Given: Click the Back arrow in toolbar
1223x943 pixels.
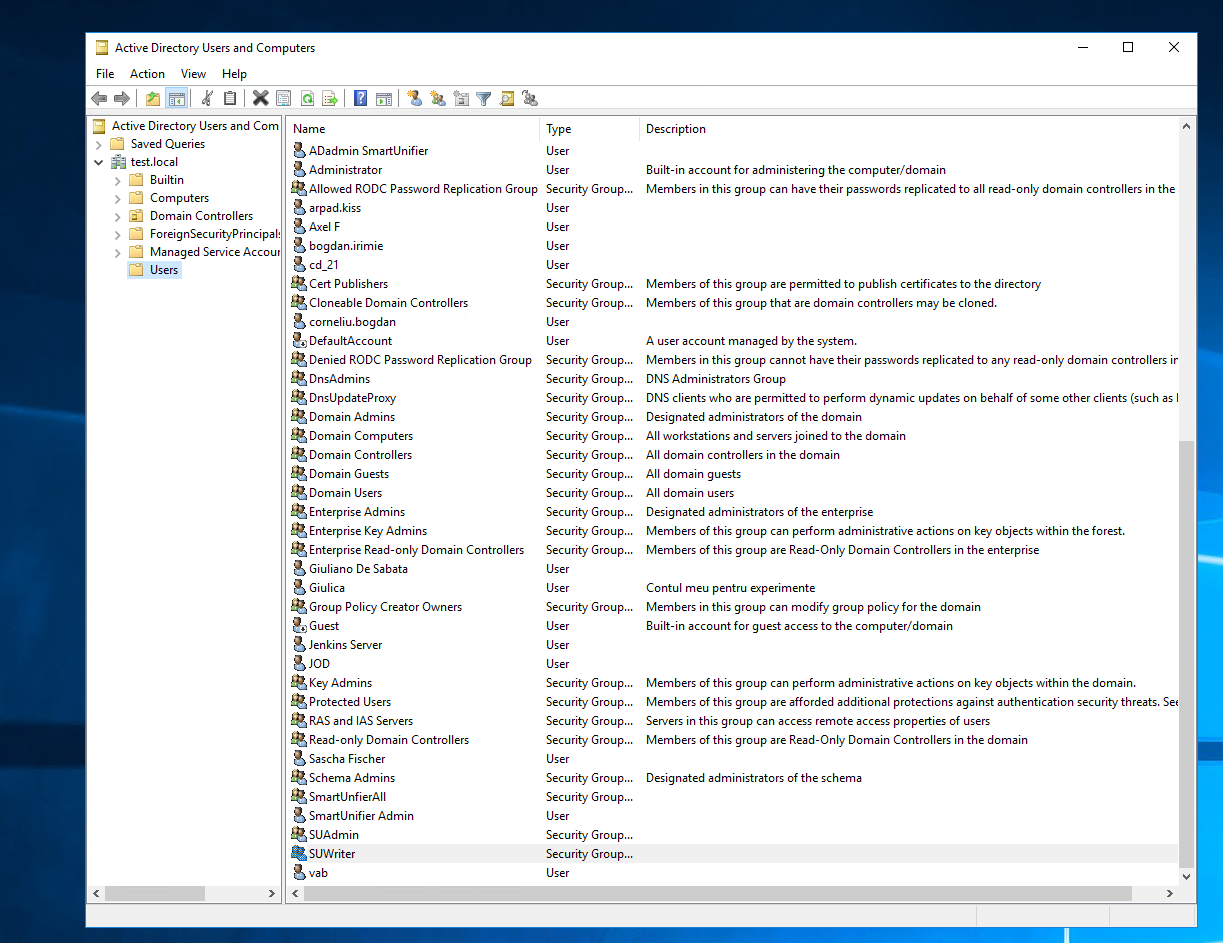Looking at the screenshot, I should tap(98, 98).
